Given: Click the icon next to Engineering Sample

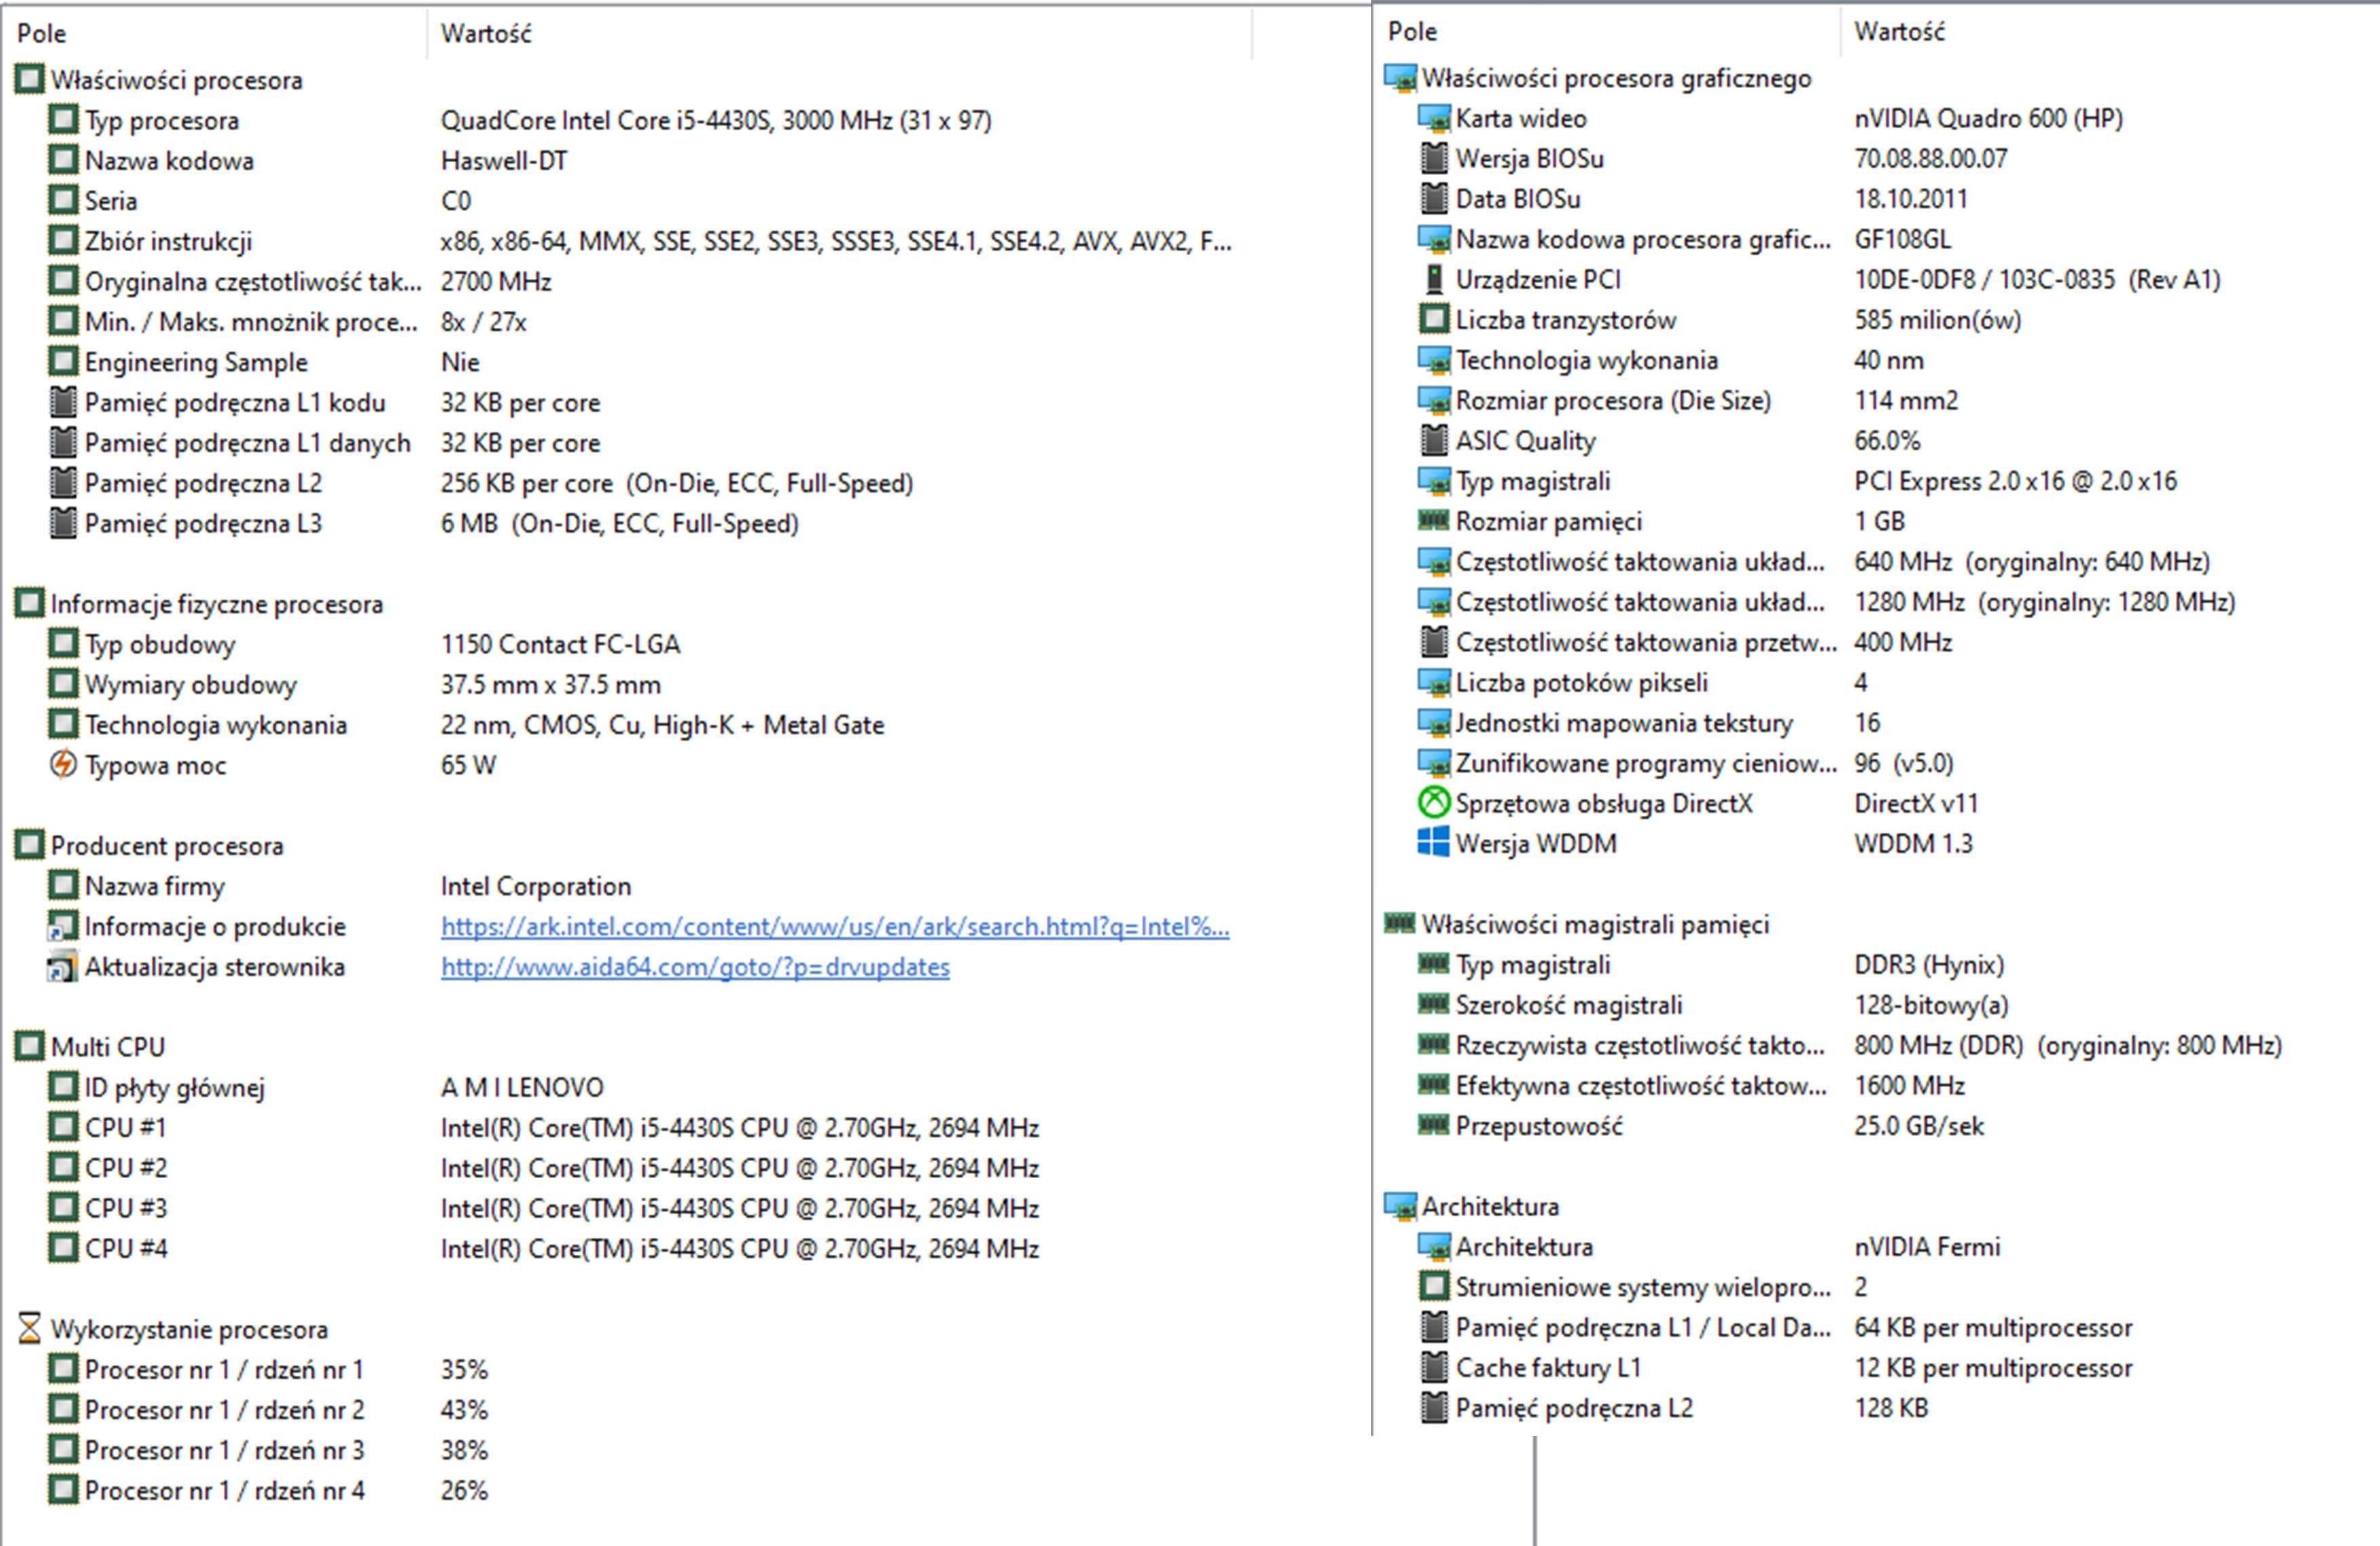Looking at the screenshot, I should (x=63, y=362).
